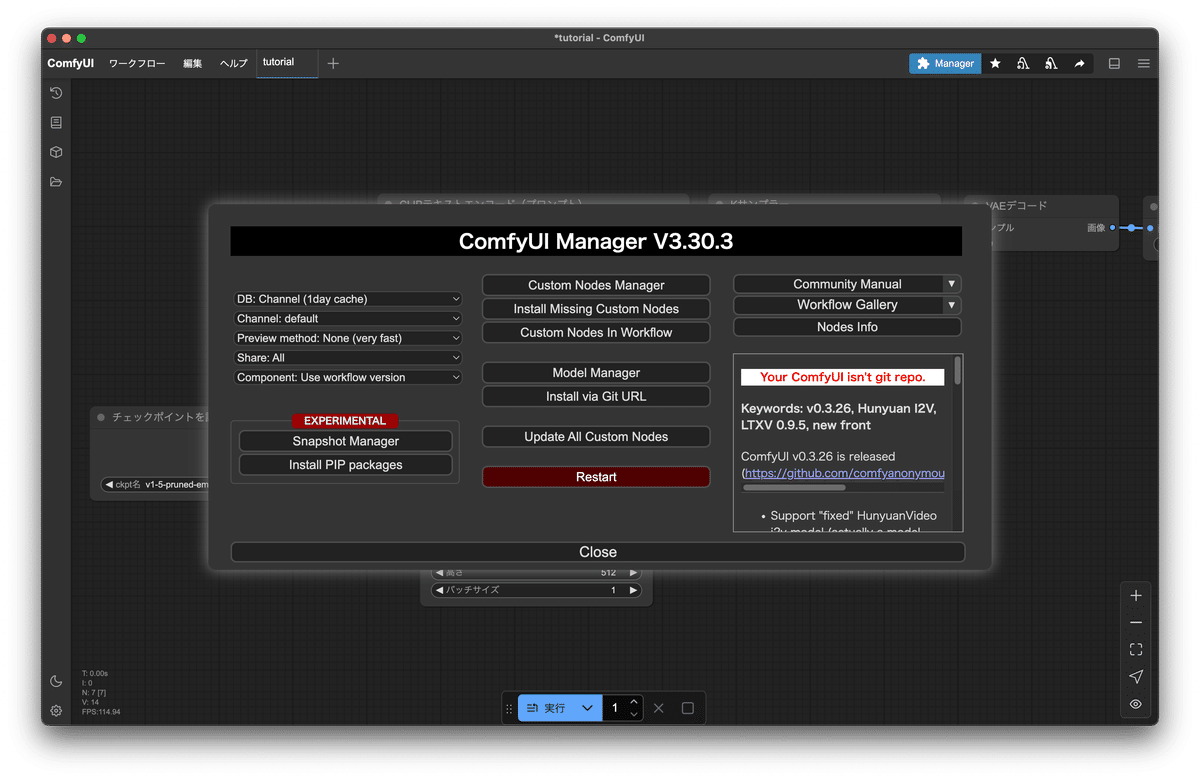Click the share arrow icon in top bar
This screenshot has width=1200, height=780.
[1079, 63]
